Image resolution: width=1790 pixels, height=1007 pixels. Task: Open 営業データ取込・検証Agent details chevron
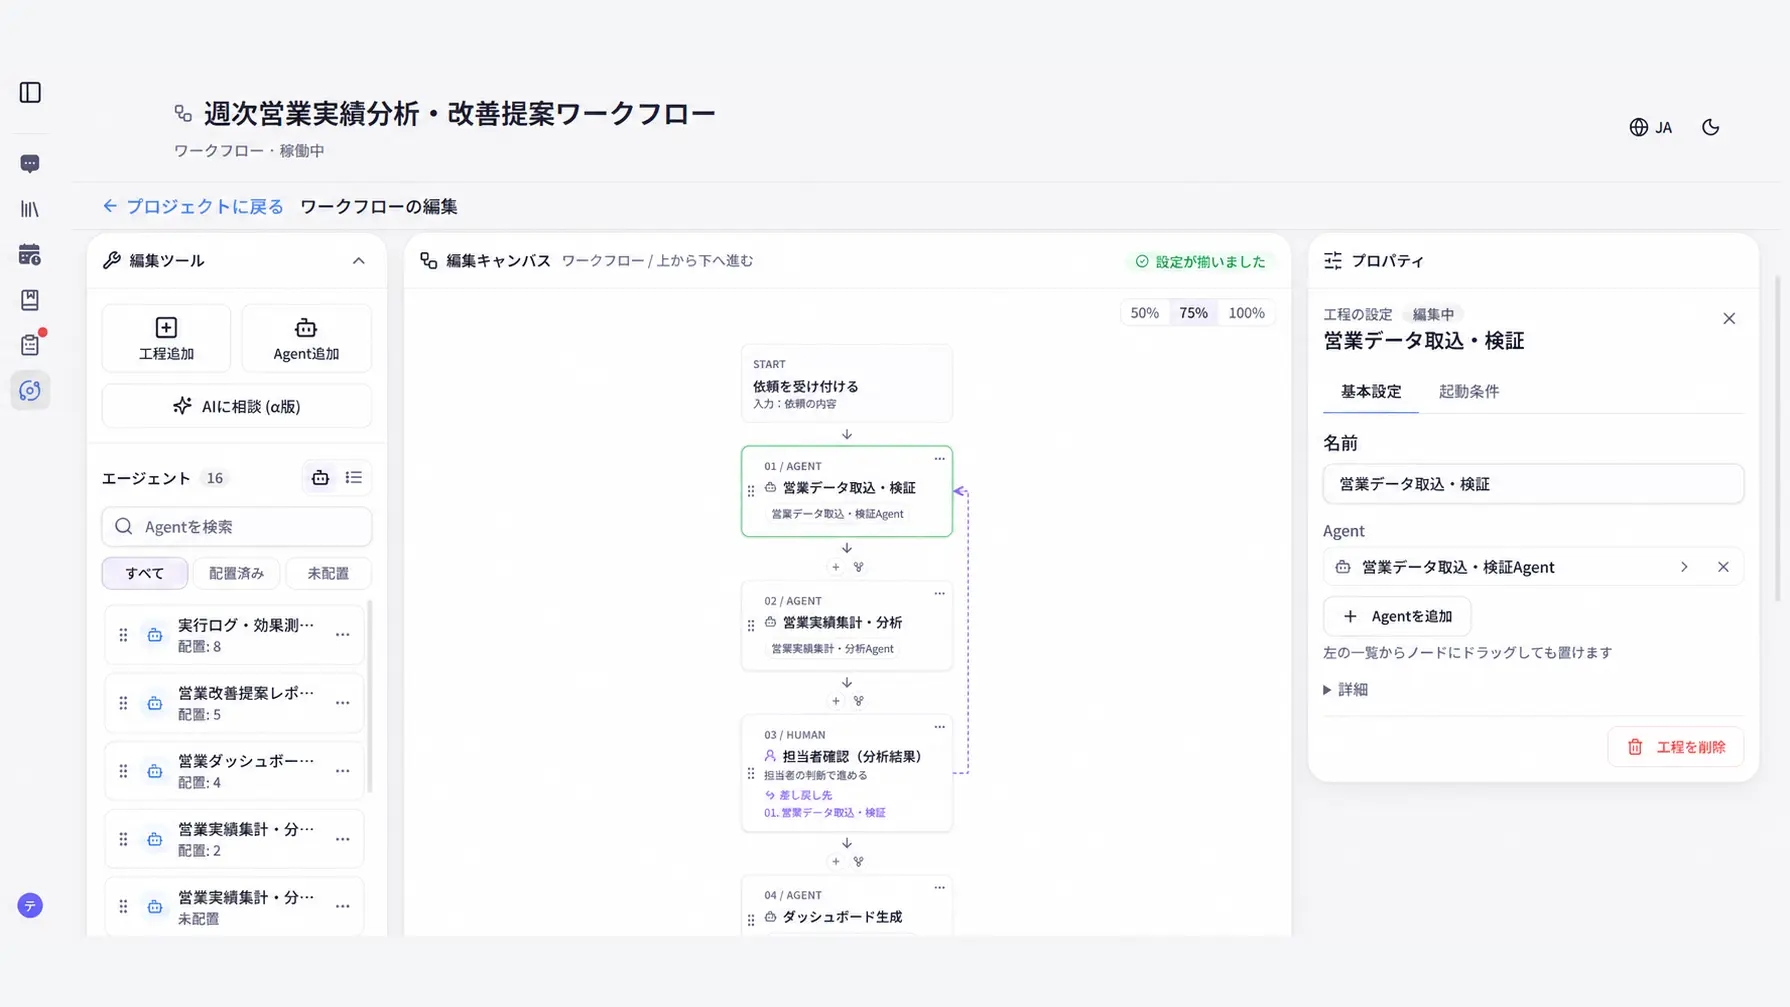point(1684,567)
